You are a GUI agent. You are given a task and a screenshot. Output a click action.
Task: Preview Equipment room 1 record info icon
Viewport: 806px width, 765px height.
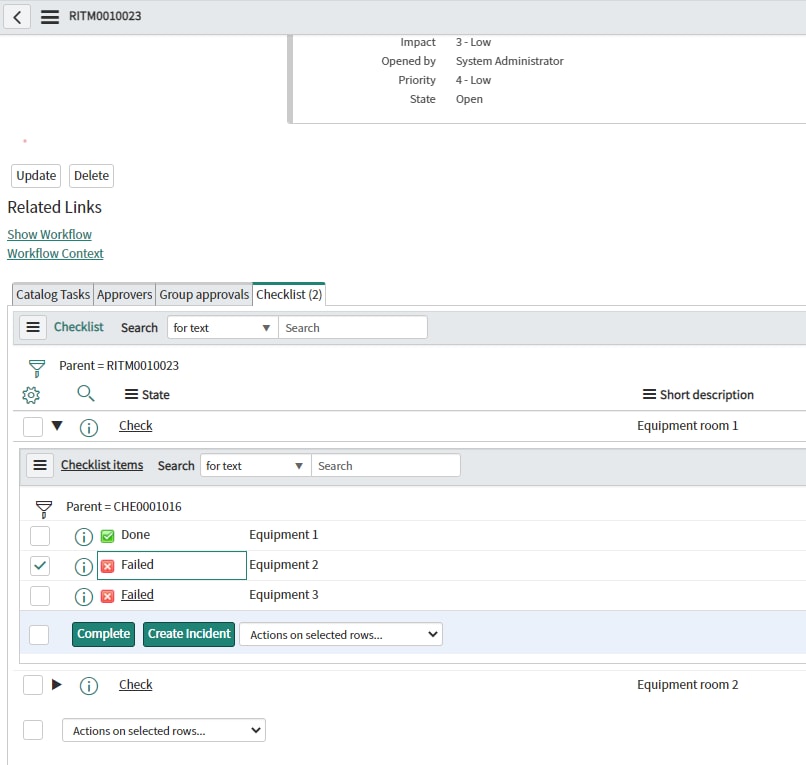pos(88,427)
